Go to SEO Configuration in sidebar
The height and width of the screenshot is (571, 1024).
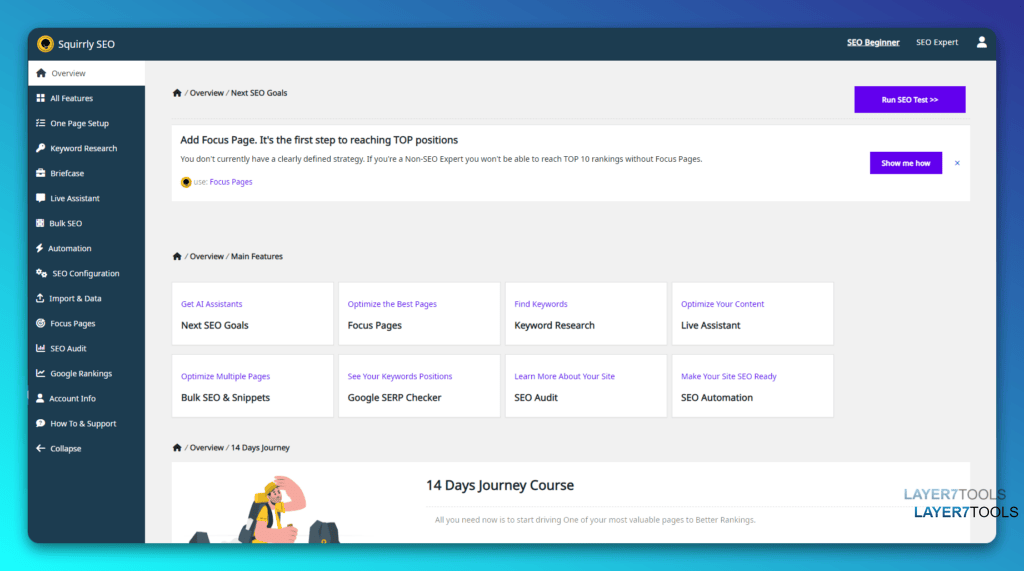coord(86,273)
